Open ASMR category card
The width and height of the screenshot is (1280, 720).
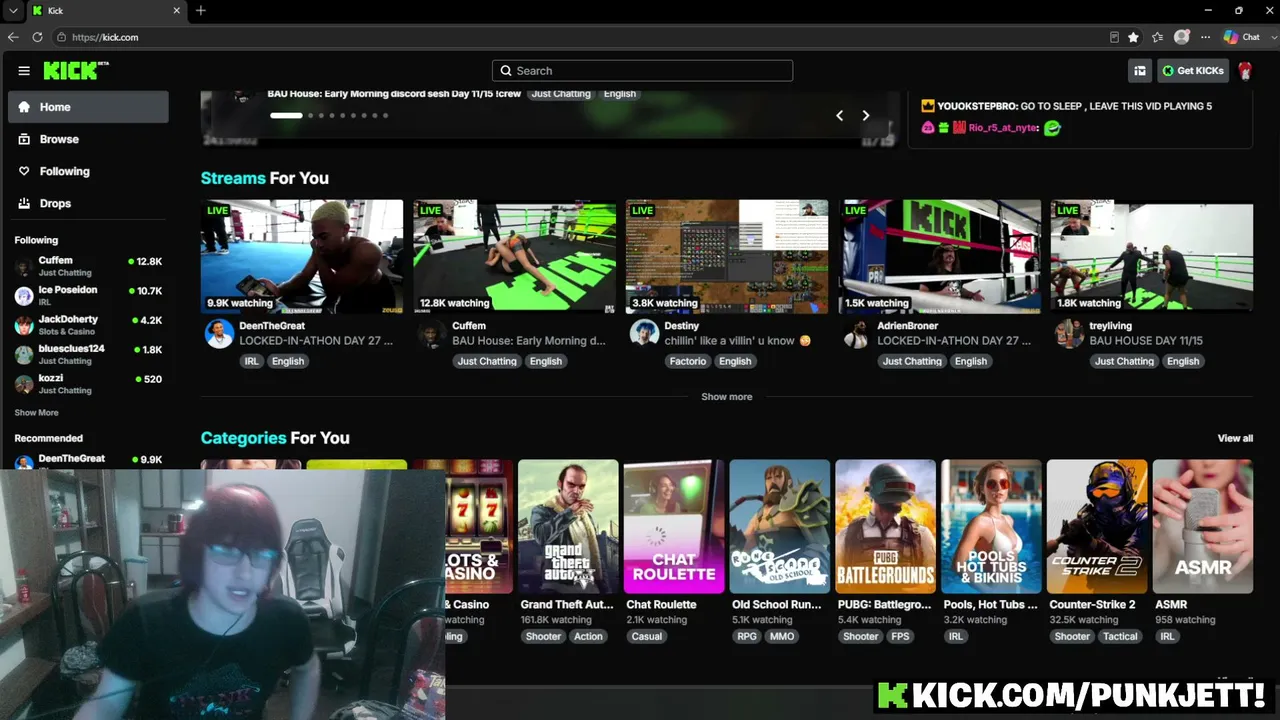point(1203,527)
